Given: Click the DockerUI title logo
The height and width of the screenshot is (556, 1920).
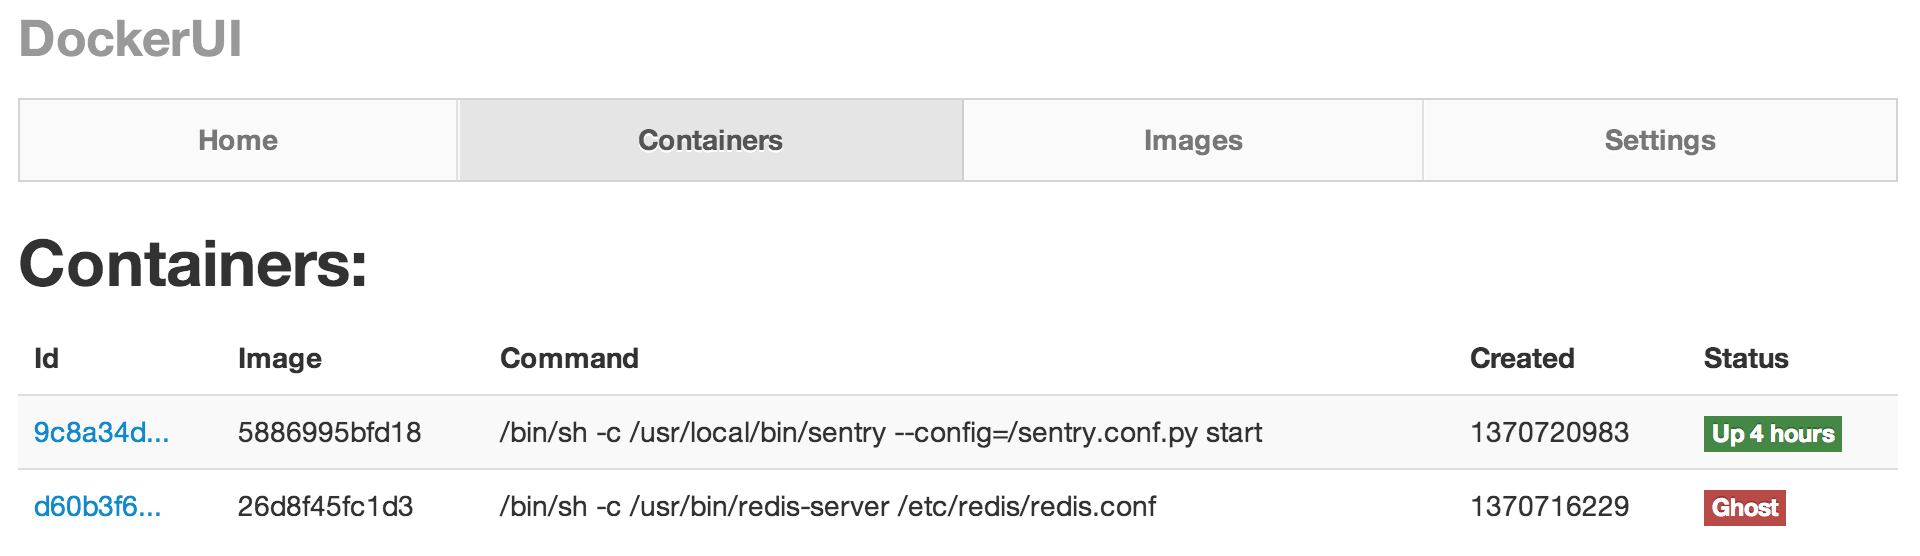Looking at the screenshot, I should pos(130,40).
